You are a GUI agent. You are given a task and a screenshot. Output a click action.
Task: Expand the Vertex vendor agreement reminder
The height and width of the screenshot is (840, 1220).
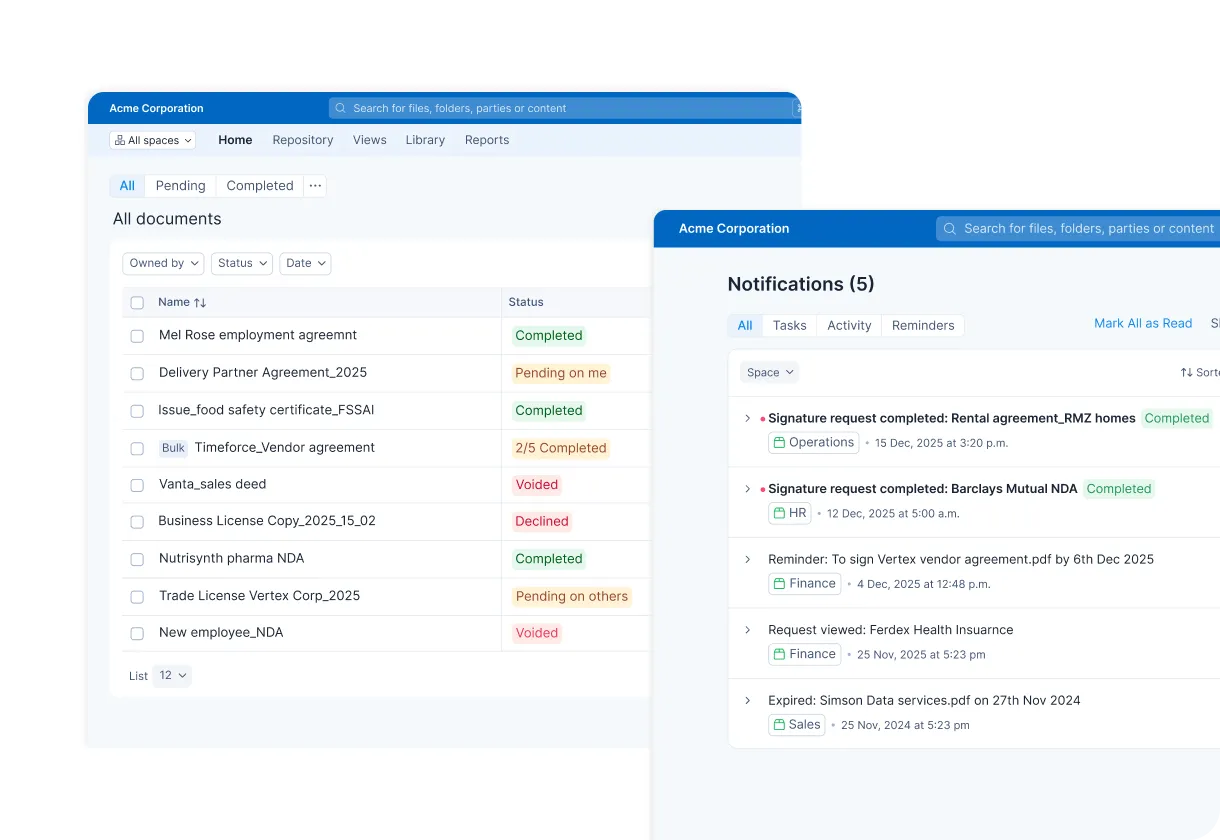pyautogui.click(x=747, y=559)
